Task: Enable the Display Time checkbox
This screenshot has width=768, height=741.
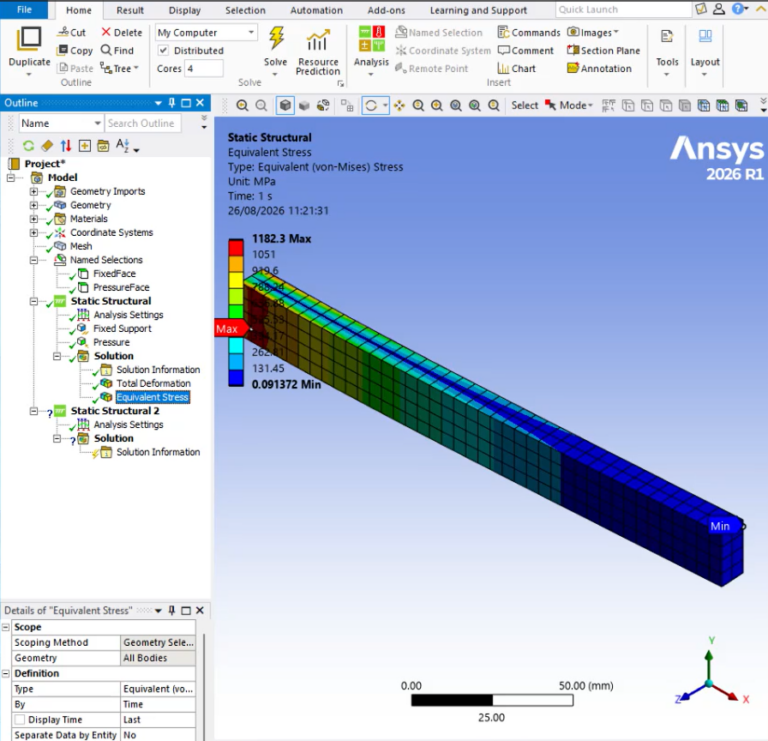Action: pos(20,719)
